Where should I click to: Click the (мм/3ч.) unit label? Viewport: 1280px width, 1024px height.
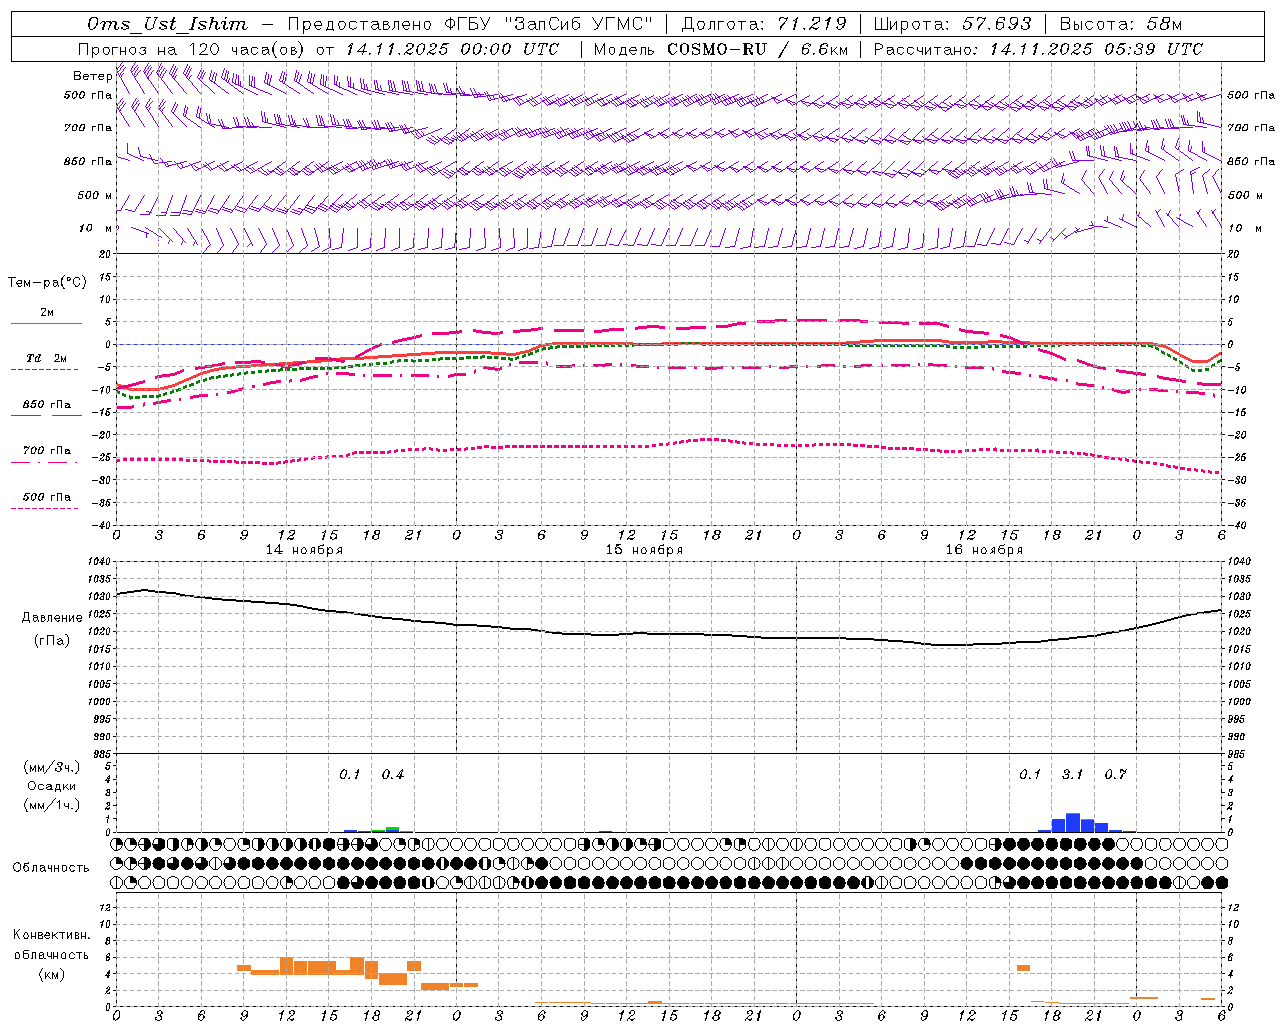52,767
